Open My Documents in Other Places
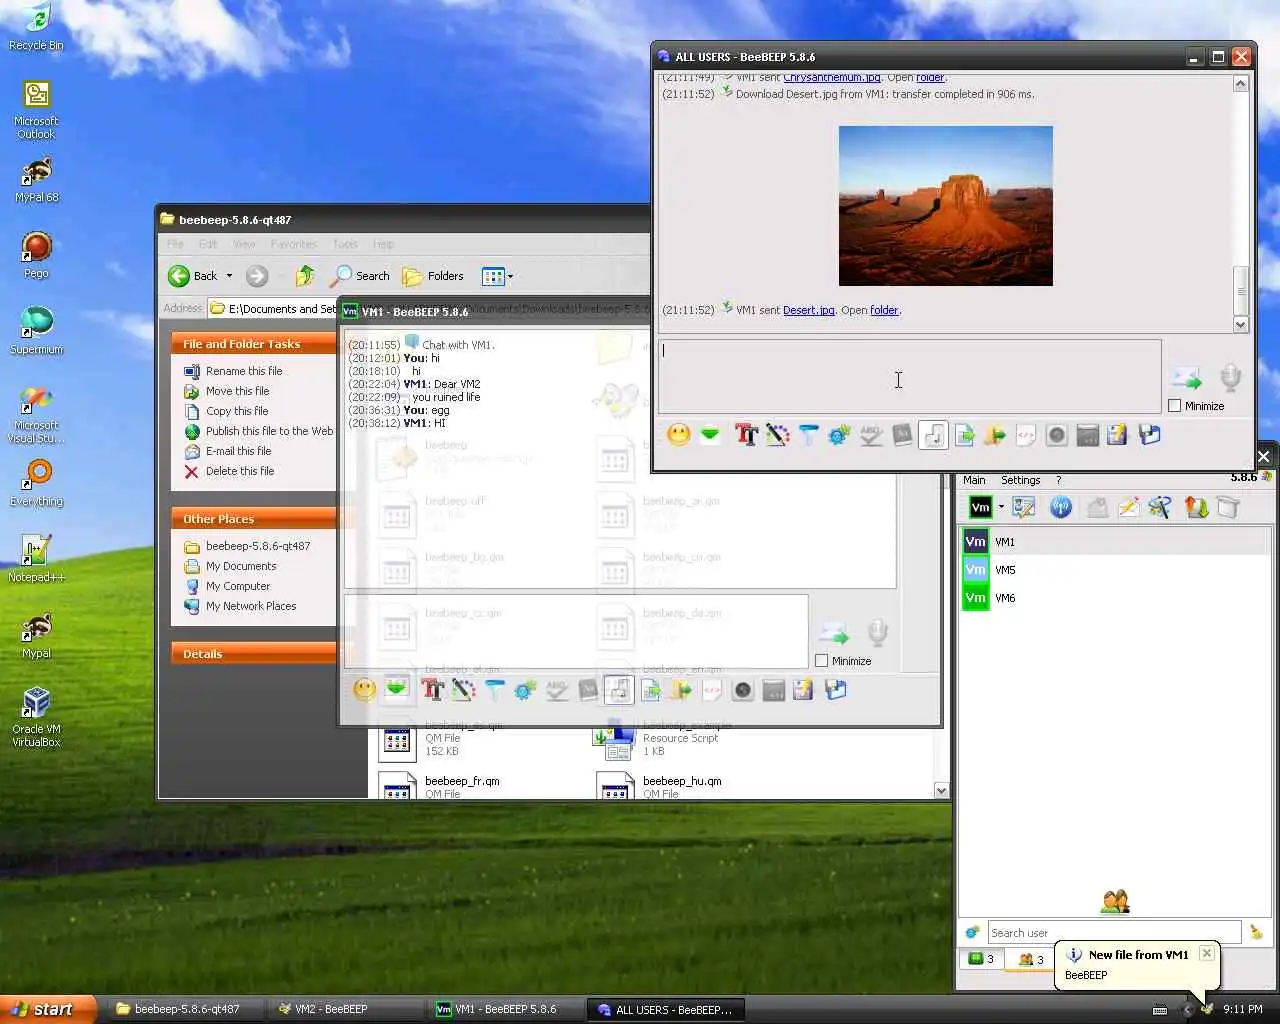The width and height of the screenshot is (1280, 1024). (x=241, y=566)
